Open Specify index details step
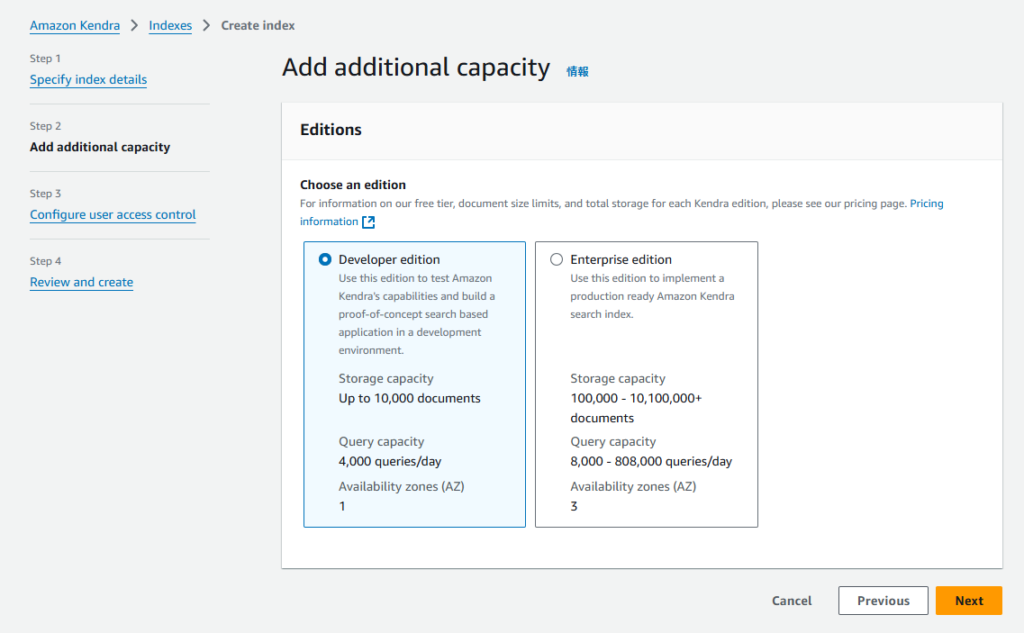Screen dimensions: 1024x633 [88, 80]
